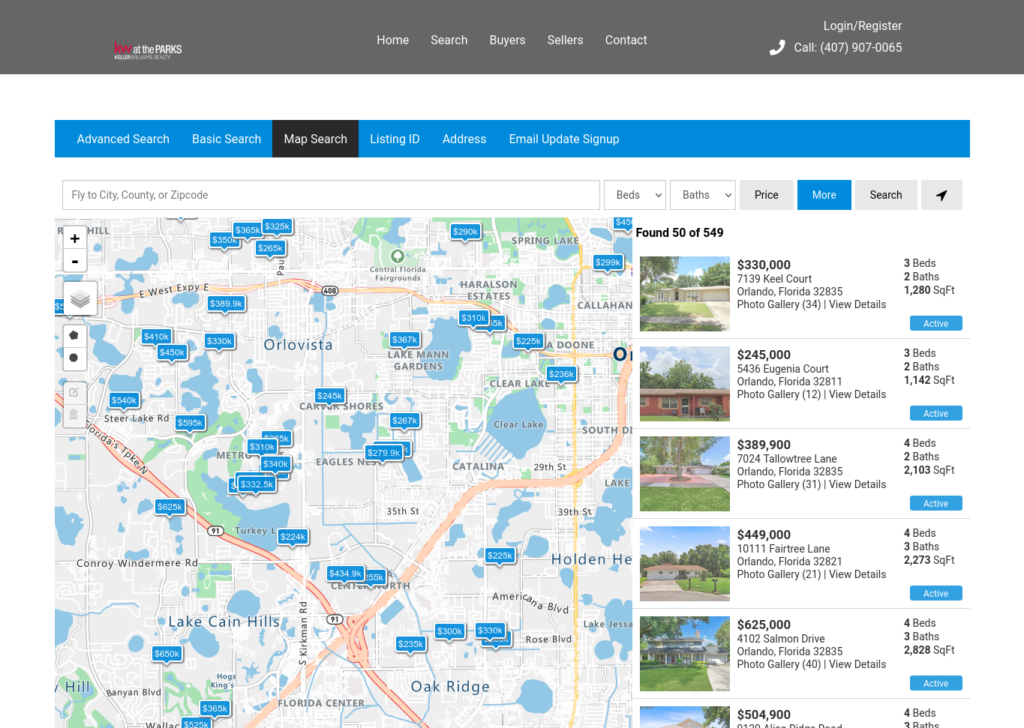Screen dimensions: 1024x728
Task: Click the Login/Register link
Action: tap(862, 26)
